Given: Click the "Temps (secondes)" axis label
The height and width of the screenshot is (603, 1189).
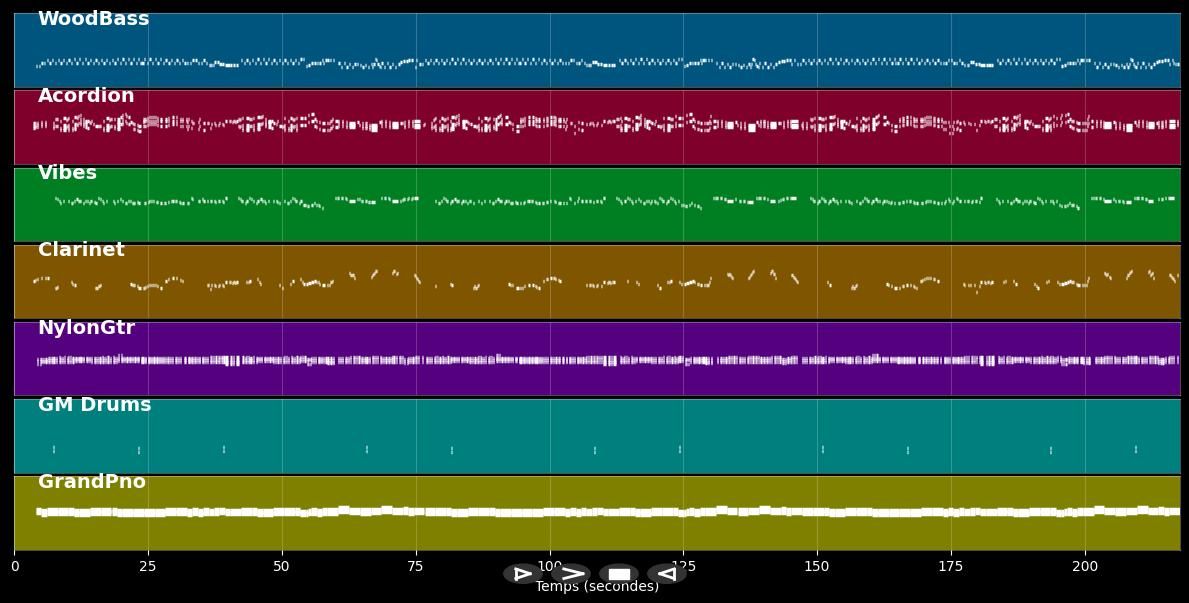Looking at the screenshot, I should [597, 587].
